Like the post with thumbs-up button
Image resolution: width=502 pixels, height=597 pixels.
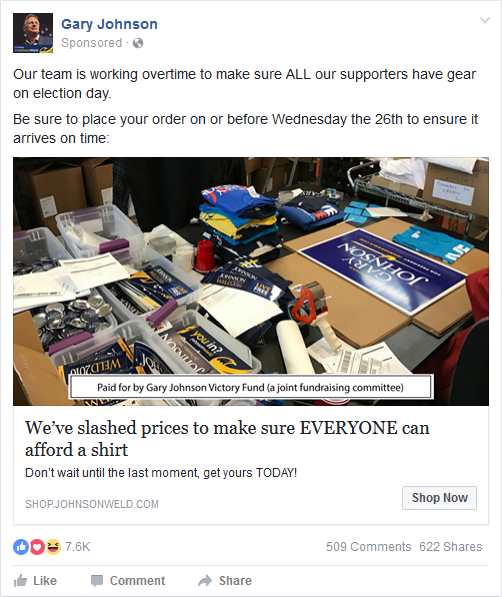[35, 581]
